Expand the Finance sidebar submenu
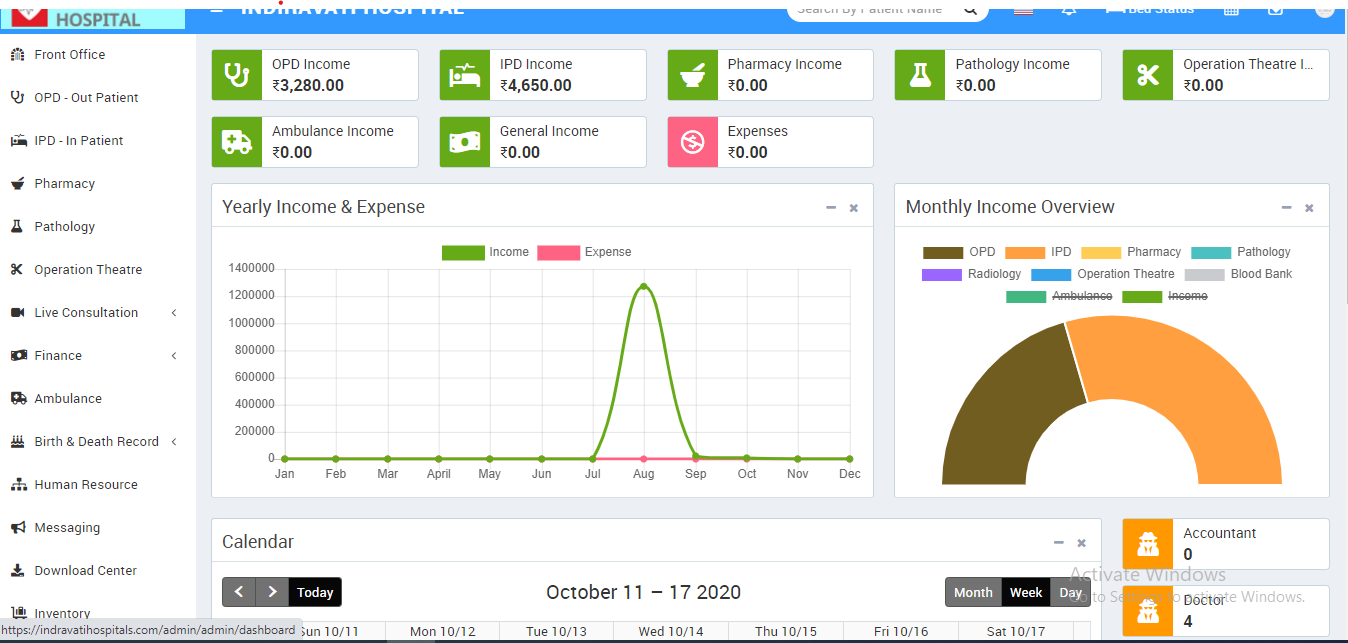Image resolution: width=1348 pixels, height=643 pixels. click(x=174, y=356)
